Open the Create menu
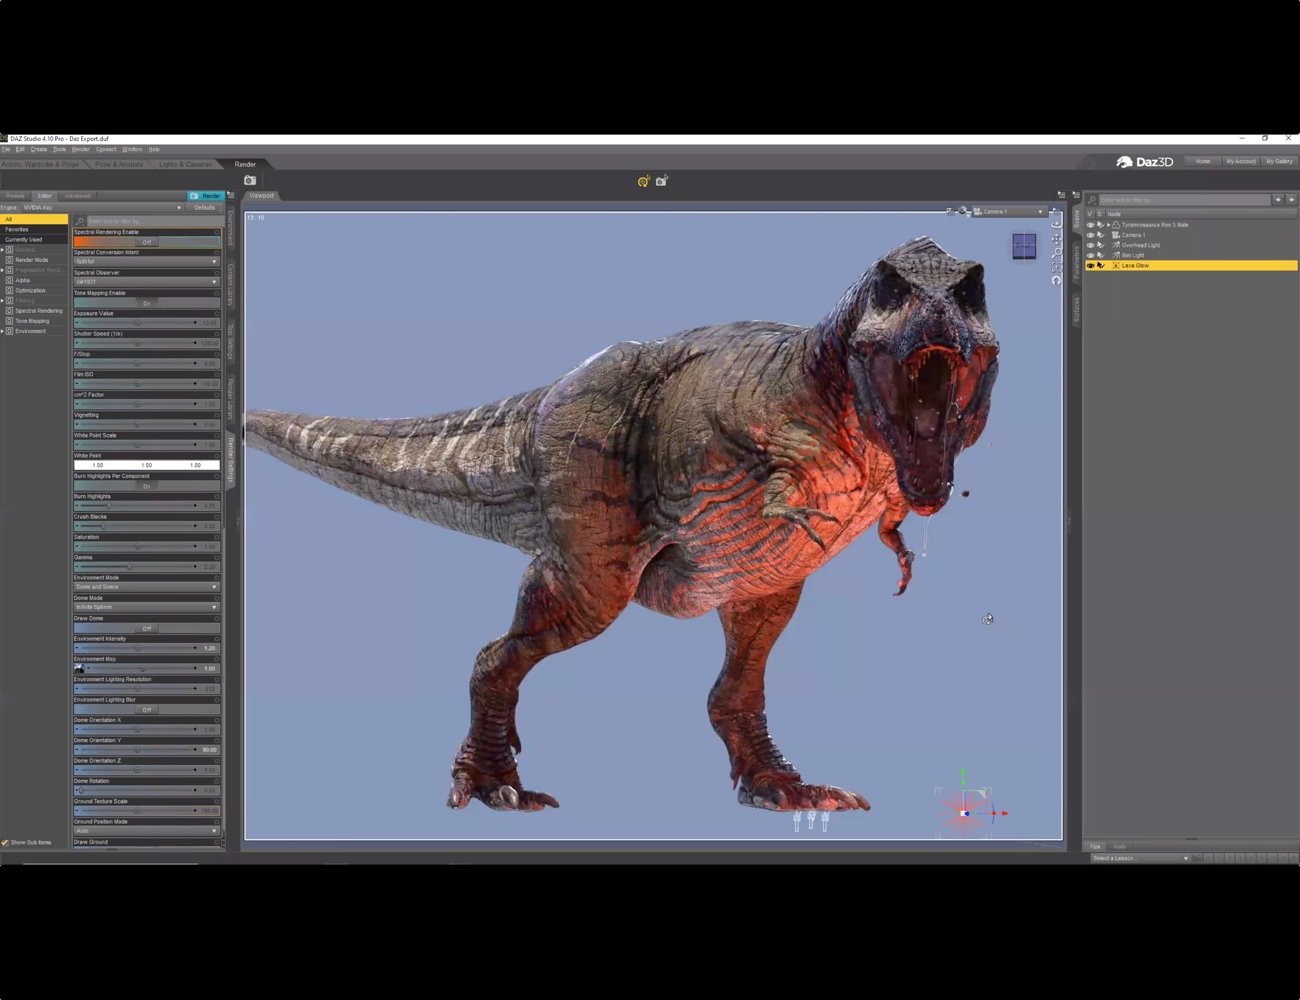 point(39,149)
